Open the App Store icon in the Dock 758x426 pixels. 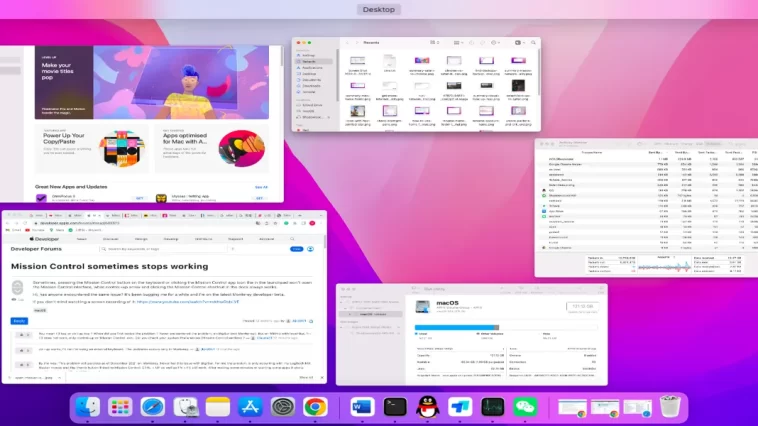(250, 407)
